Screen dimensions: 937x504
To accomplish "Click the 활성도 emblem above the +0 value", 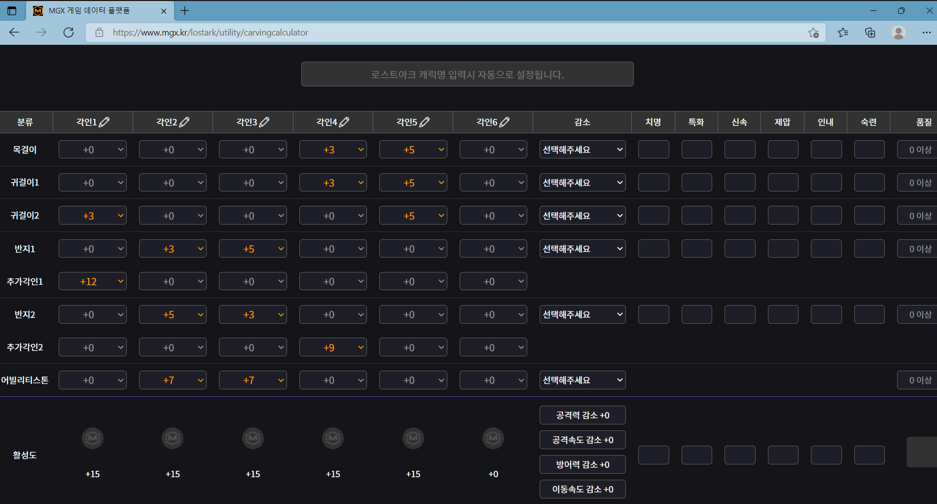I will click(493, 438).
